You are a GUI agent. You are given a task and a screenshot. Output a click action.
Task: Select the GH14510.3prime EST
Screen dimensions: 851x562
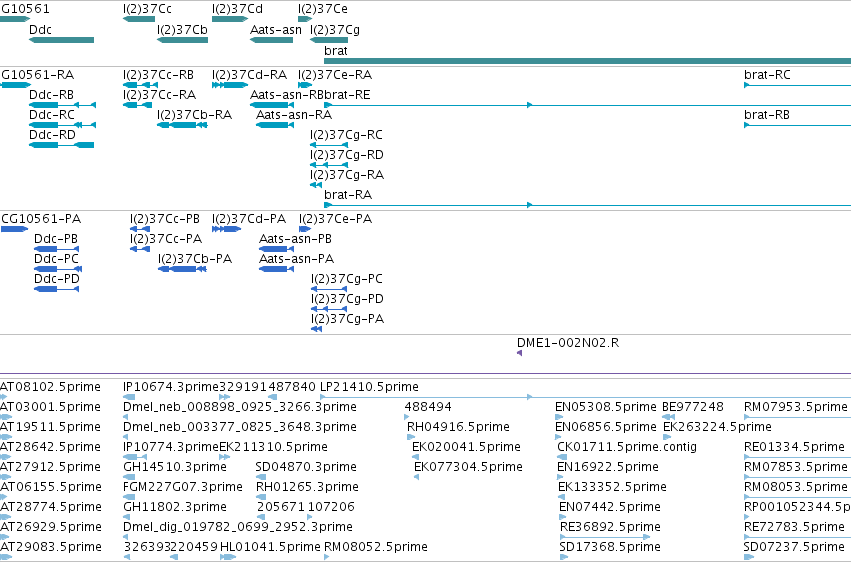pos(129,477)
